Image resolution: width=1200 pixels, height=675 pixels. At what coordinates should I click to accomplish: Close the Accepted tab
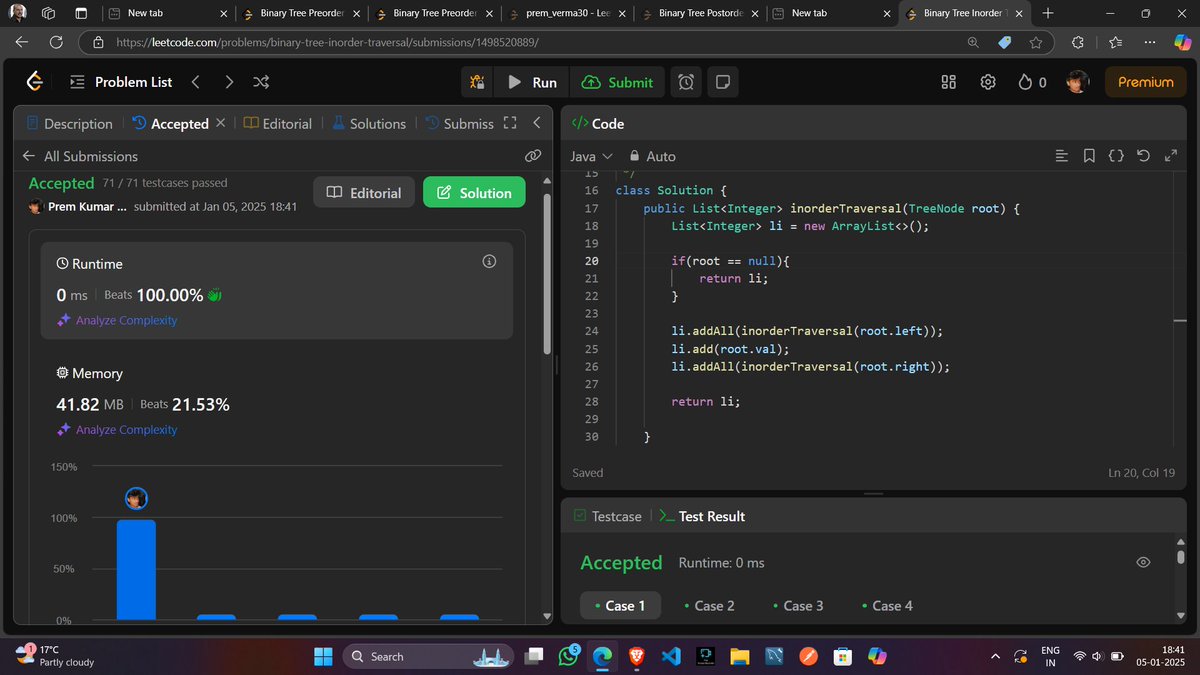coord(221,123)
